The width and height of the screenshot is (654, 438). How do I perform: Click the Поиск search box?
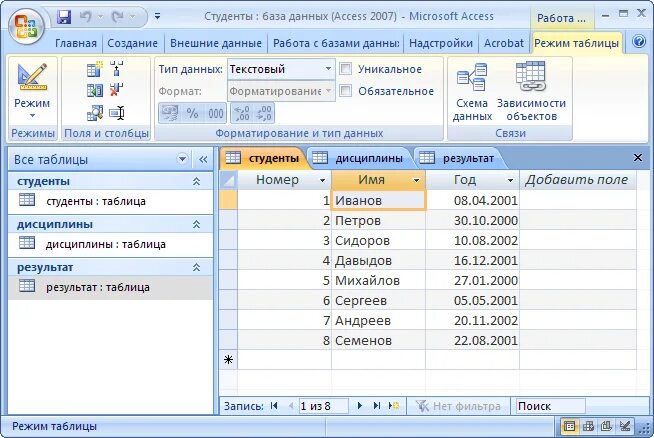click(550, 406)
